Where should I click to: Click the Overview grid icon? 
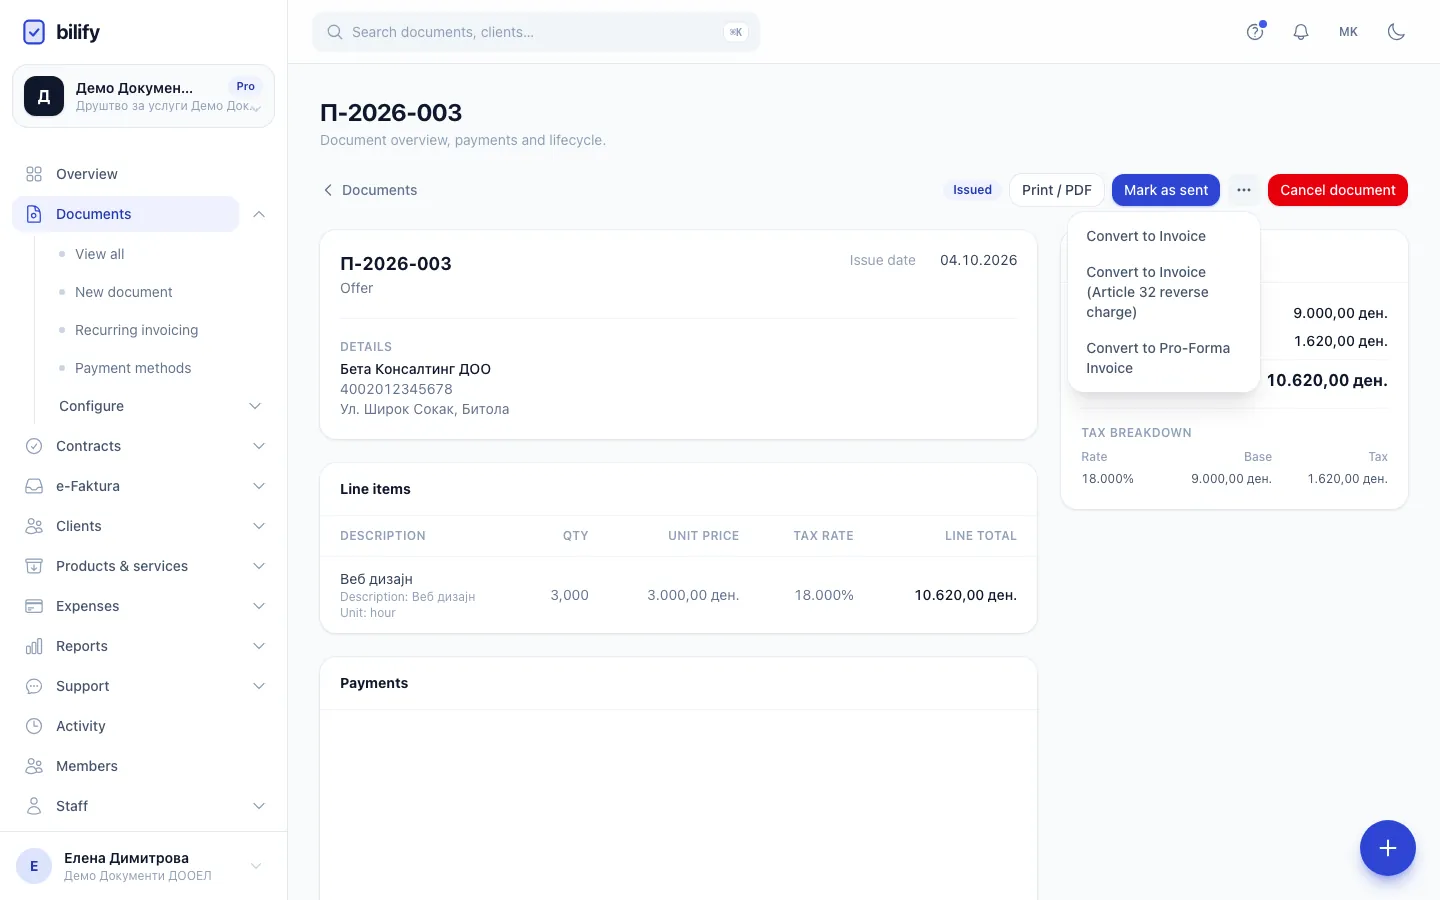(34, 174)
